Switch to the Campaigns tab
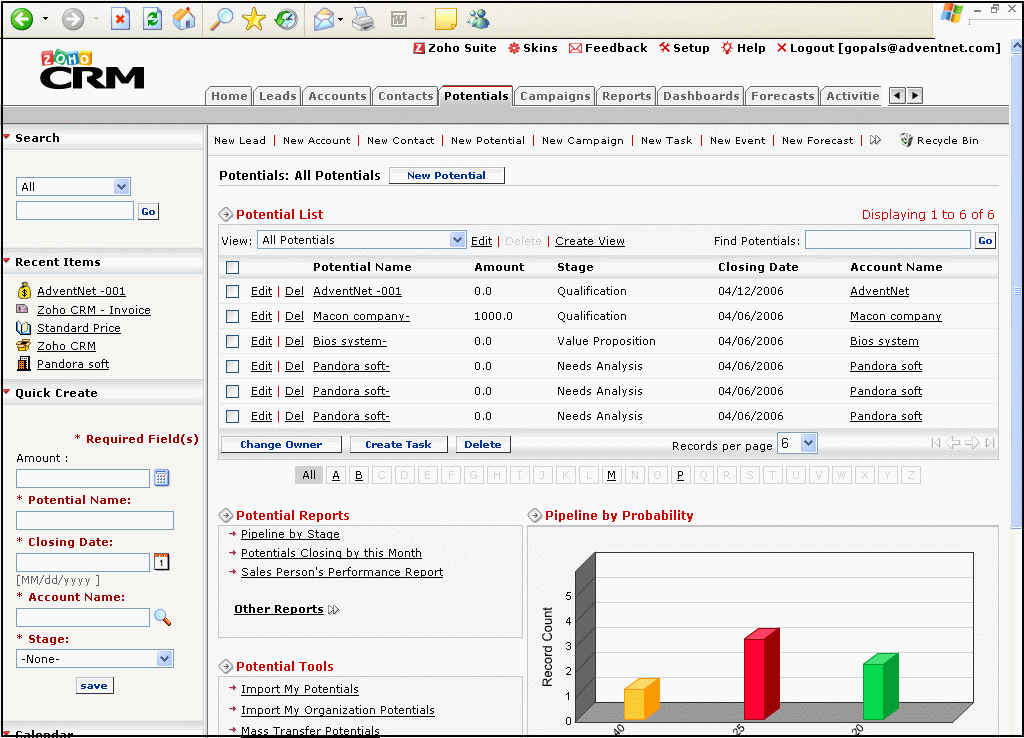Image resolution: width=1024 pixels, height=738 pixels. (555, 96)
